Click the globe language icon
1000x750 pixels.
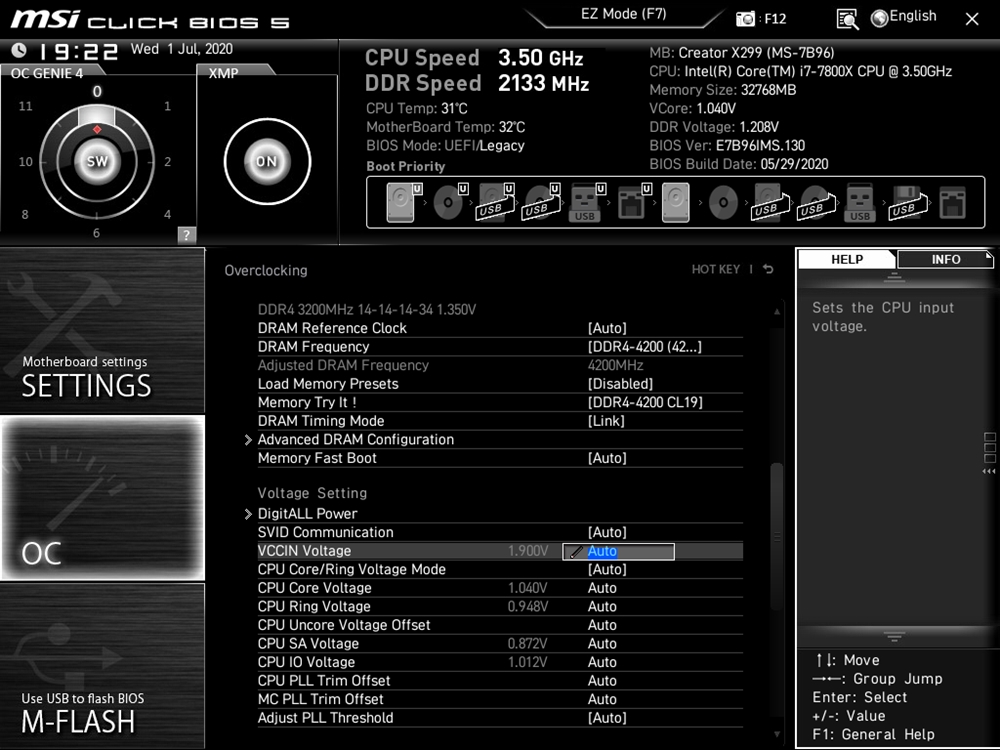point(879,19)
